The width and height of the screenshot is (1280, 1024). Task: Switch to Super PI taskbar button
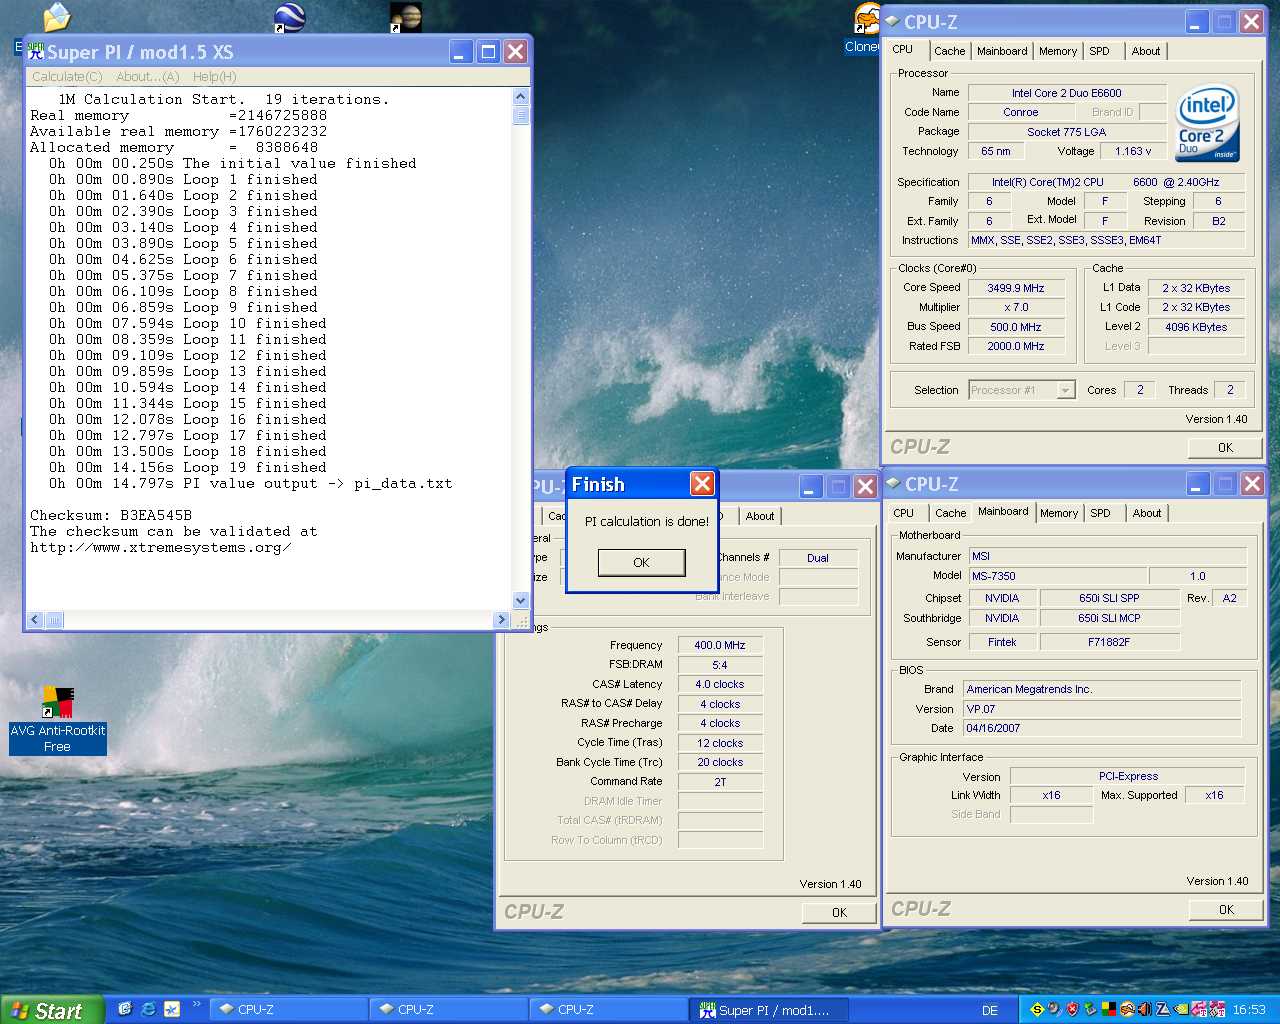tap(770, 1010)
